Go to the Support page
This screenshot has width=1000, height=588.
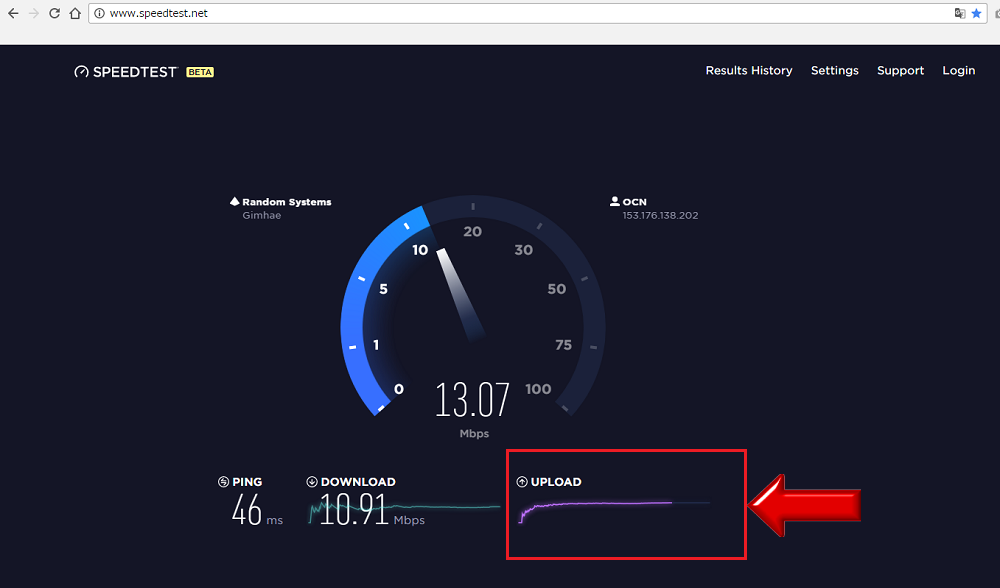tap(900, 71)
